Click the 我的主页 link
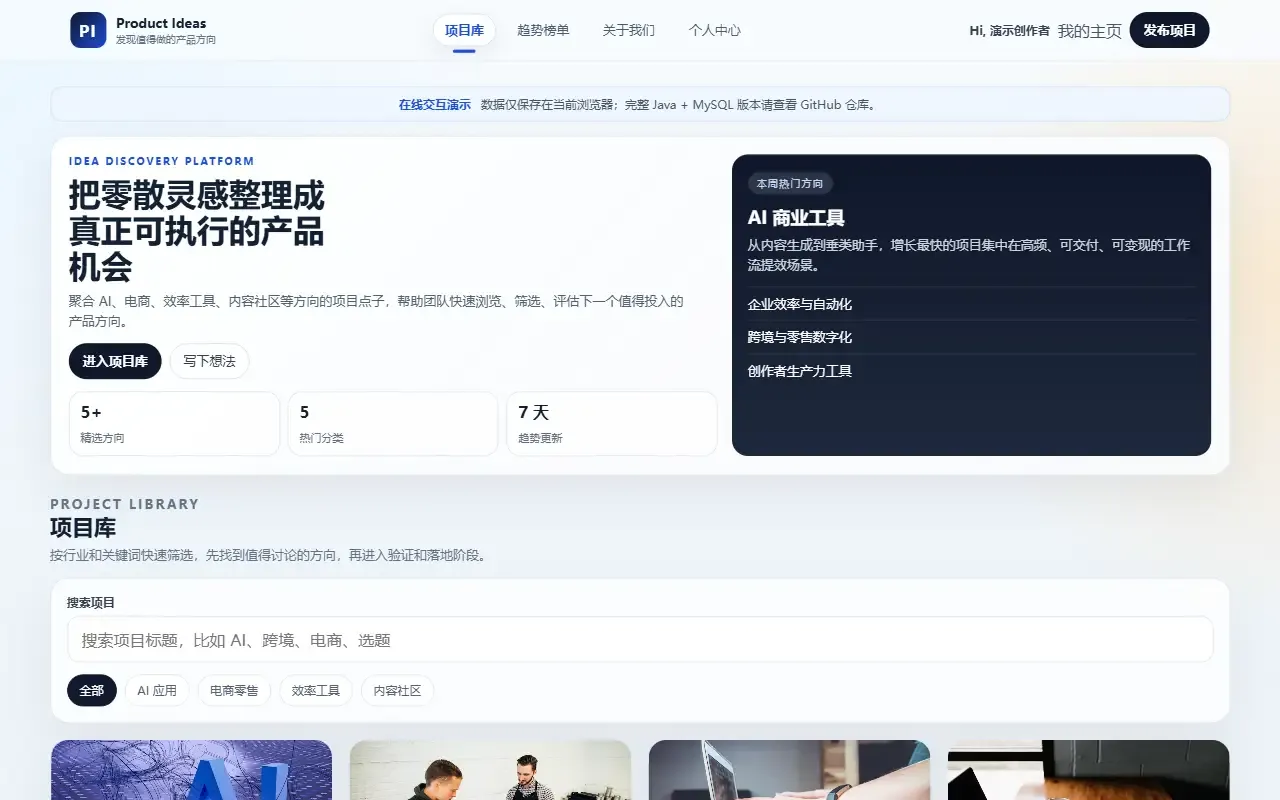Screen dimensions: 1280x800 point(1090,31)
